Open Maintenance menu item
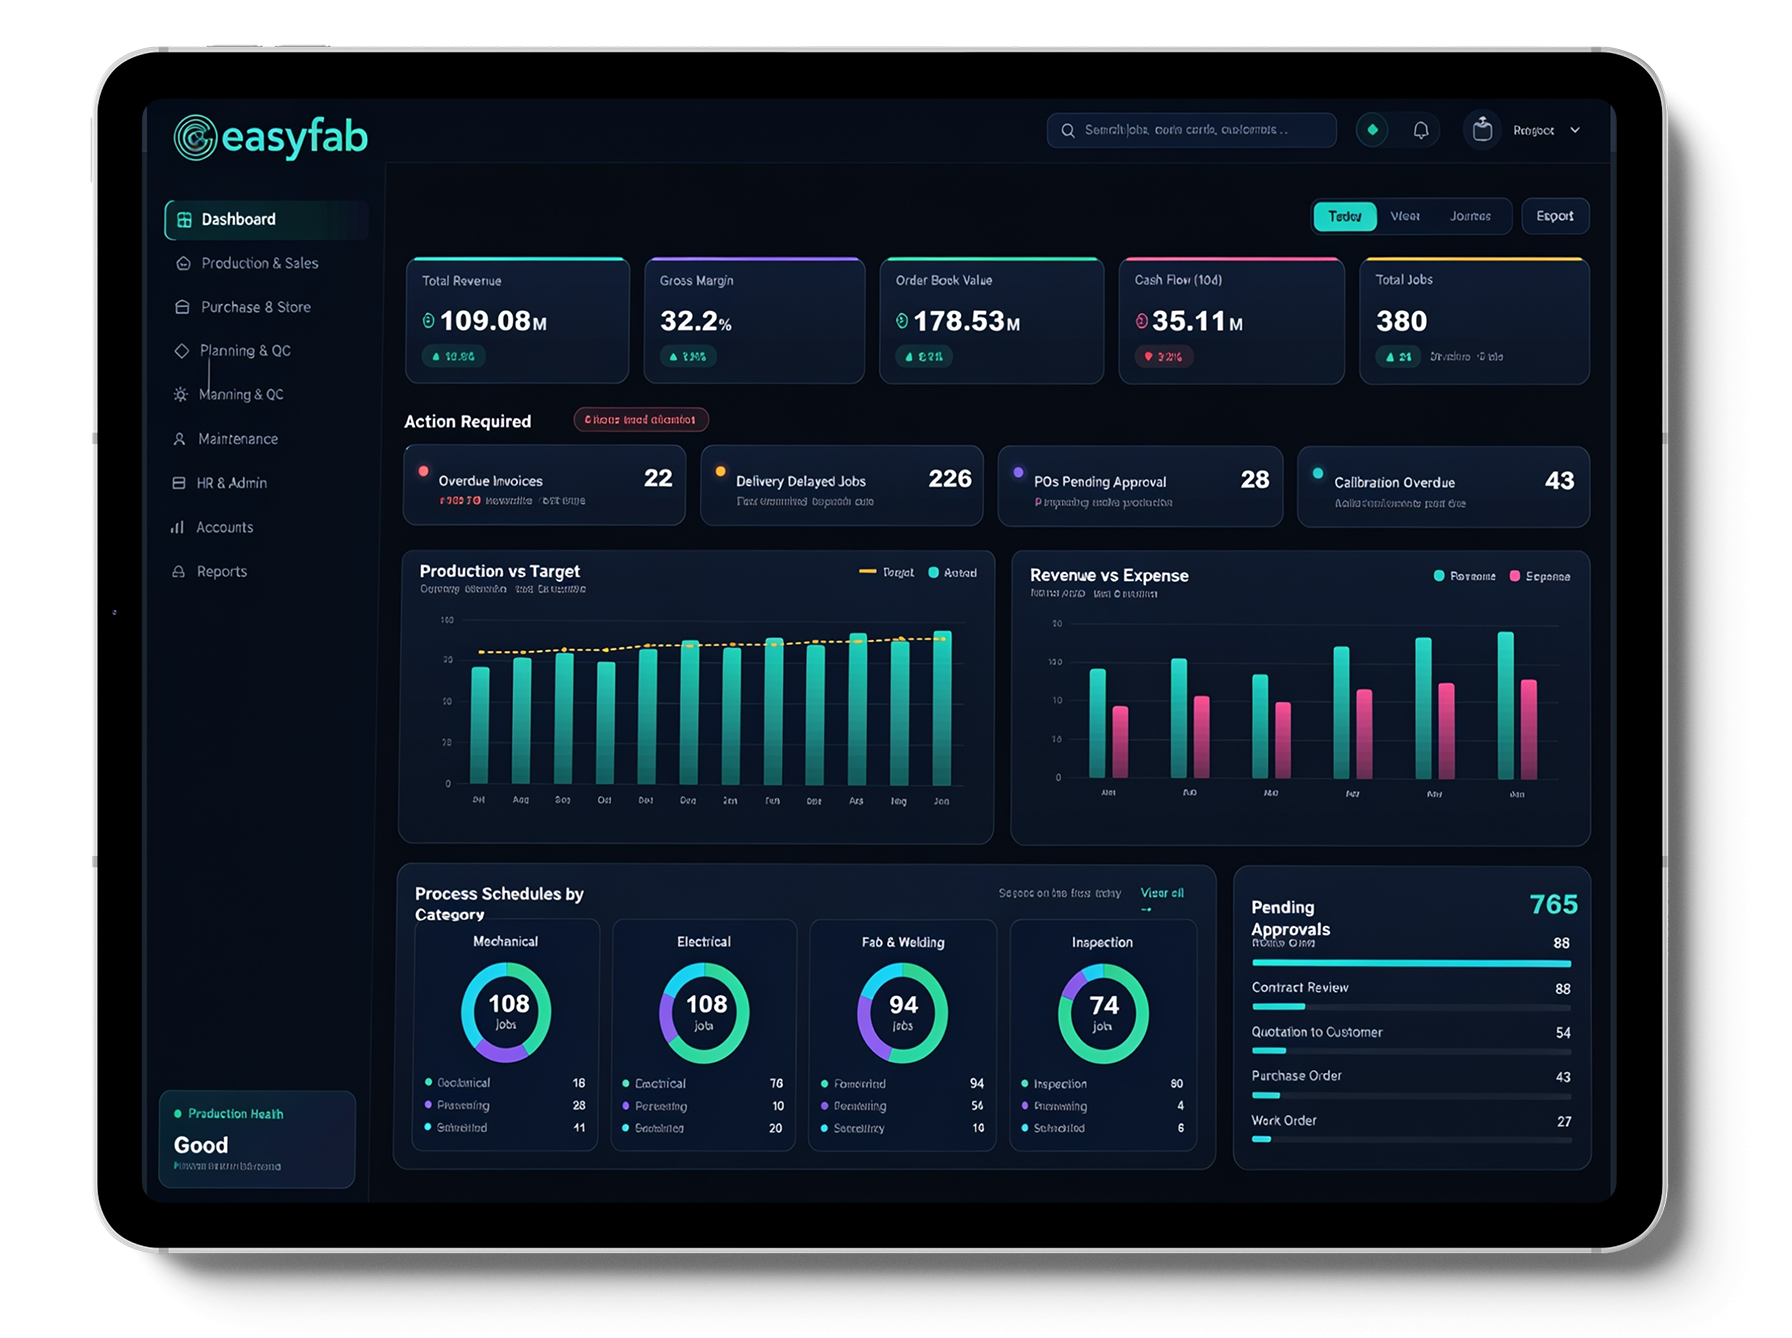The width and height of the screenshot is (1792, 1338). 238,439
